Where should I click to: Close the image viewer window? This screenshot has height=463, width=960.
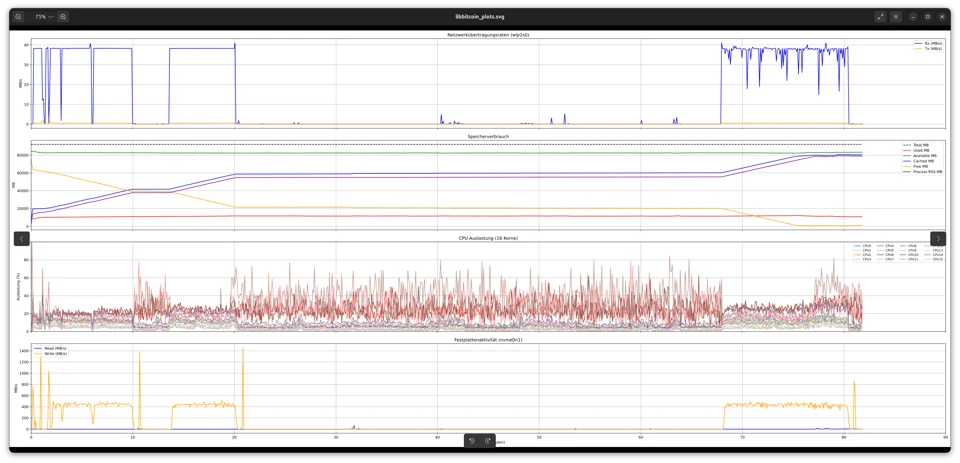tap(942, 17)
